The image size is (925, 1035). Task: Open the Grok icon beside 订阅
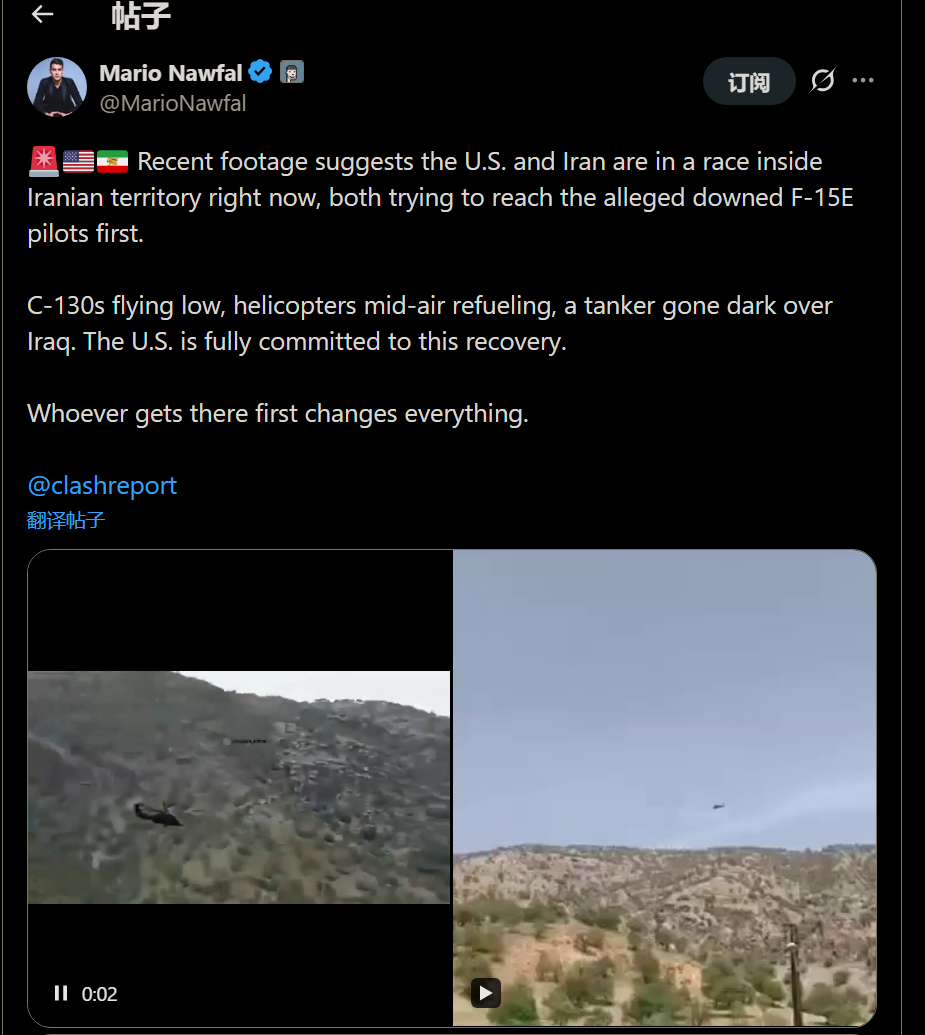pos(822,81)
